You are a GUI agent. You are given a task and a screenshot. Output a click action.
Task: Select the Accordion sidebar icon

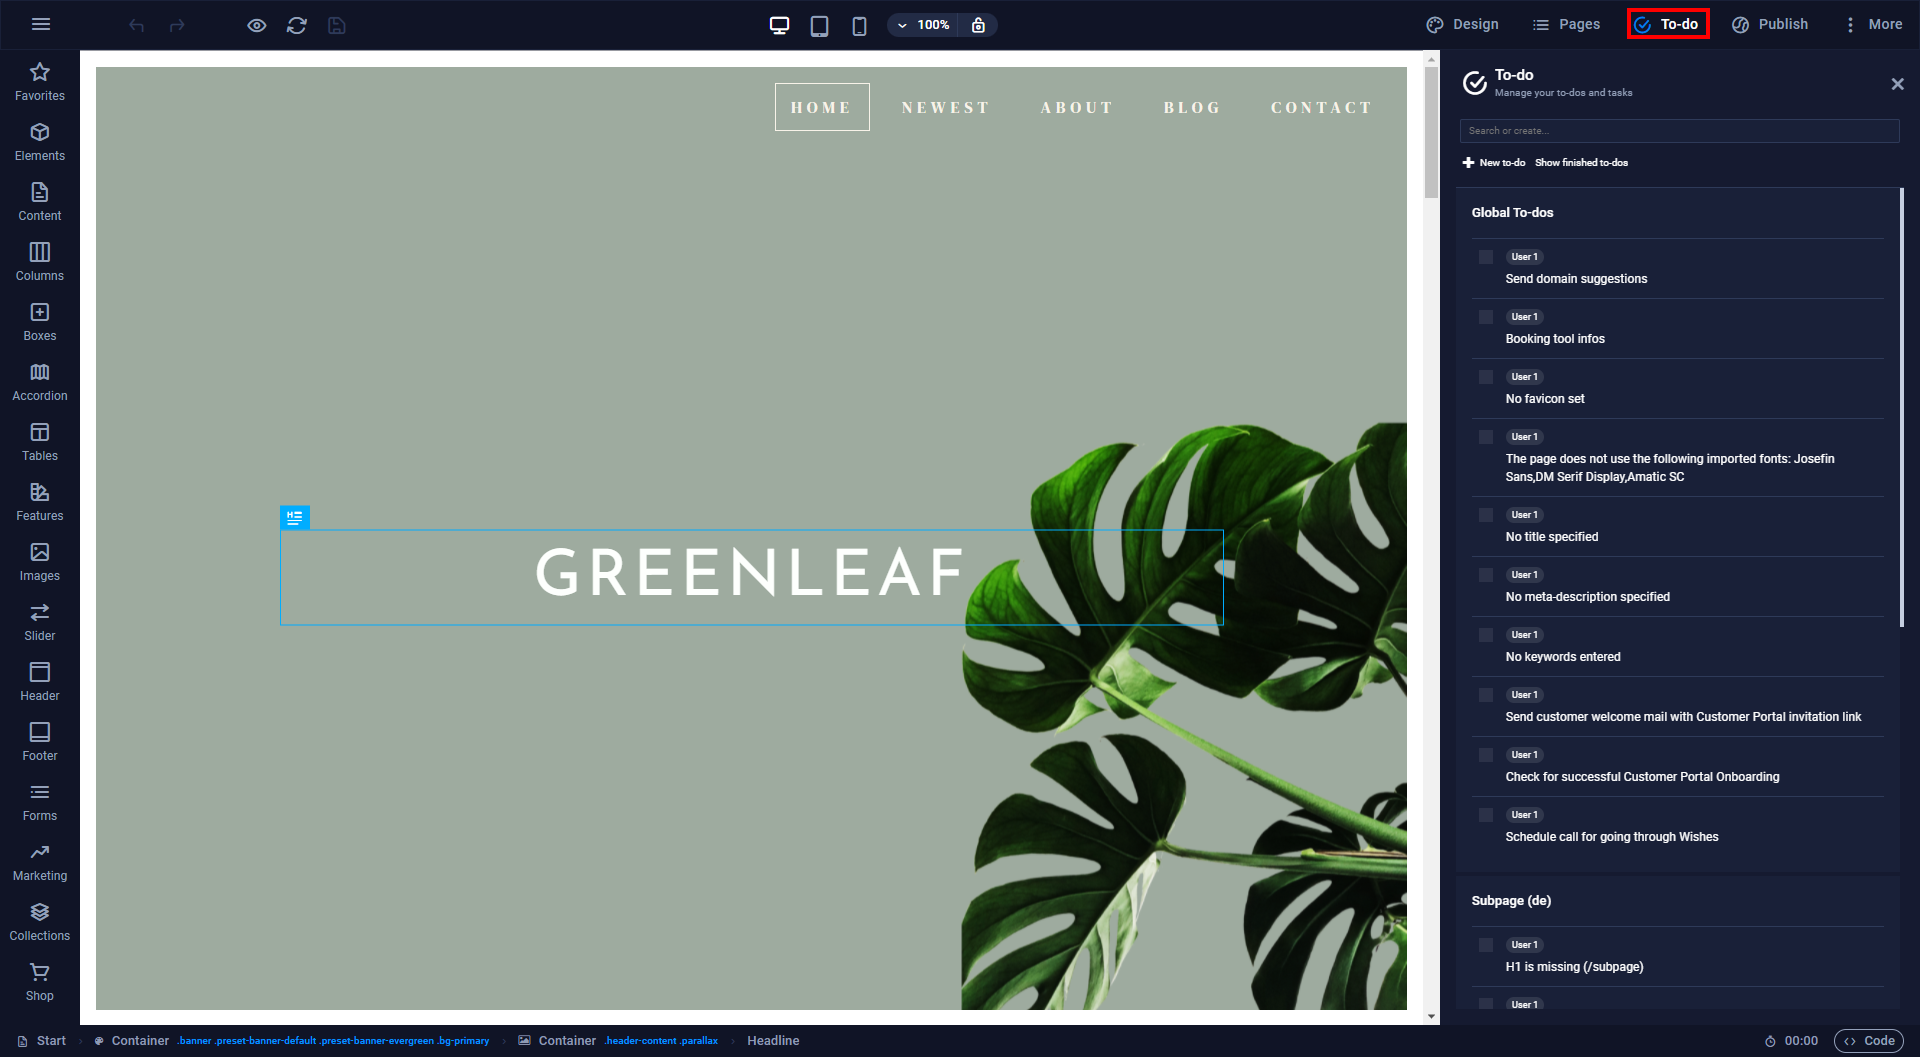point(40,382)
